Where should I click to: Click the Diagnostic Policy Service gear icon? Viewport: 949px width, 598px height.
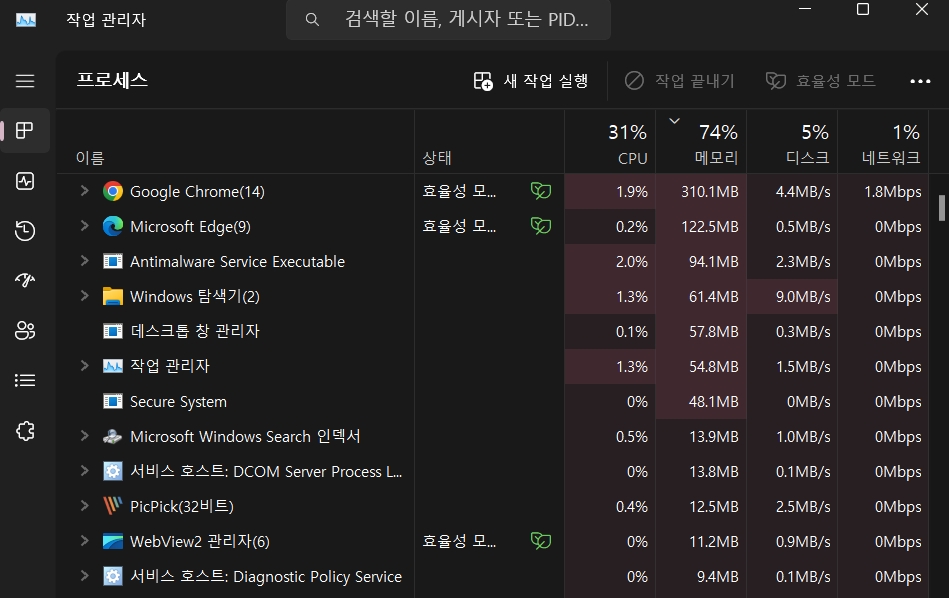point(113,576)
